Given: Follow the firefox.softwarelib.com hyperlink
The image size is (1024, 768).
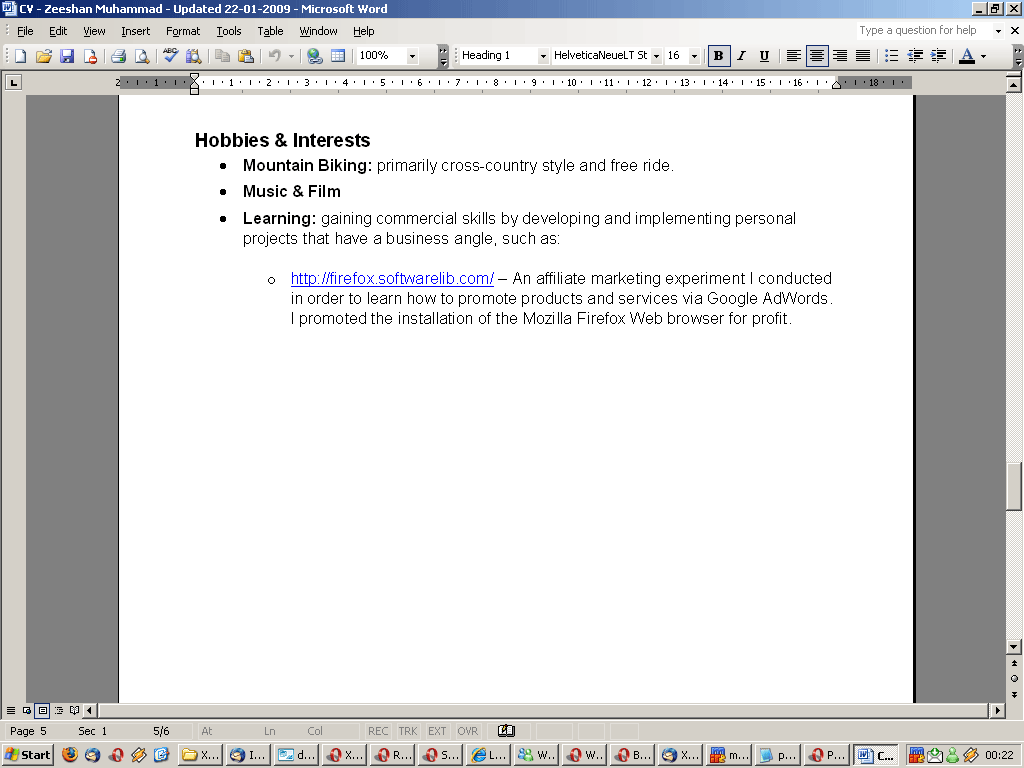Looking at the screenshot, I should (392, 279).
